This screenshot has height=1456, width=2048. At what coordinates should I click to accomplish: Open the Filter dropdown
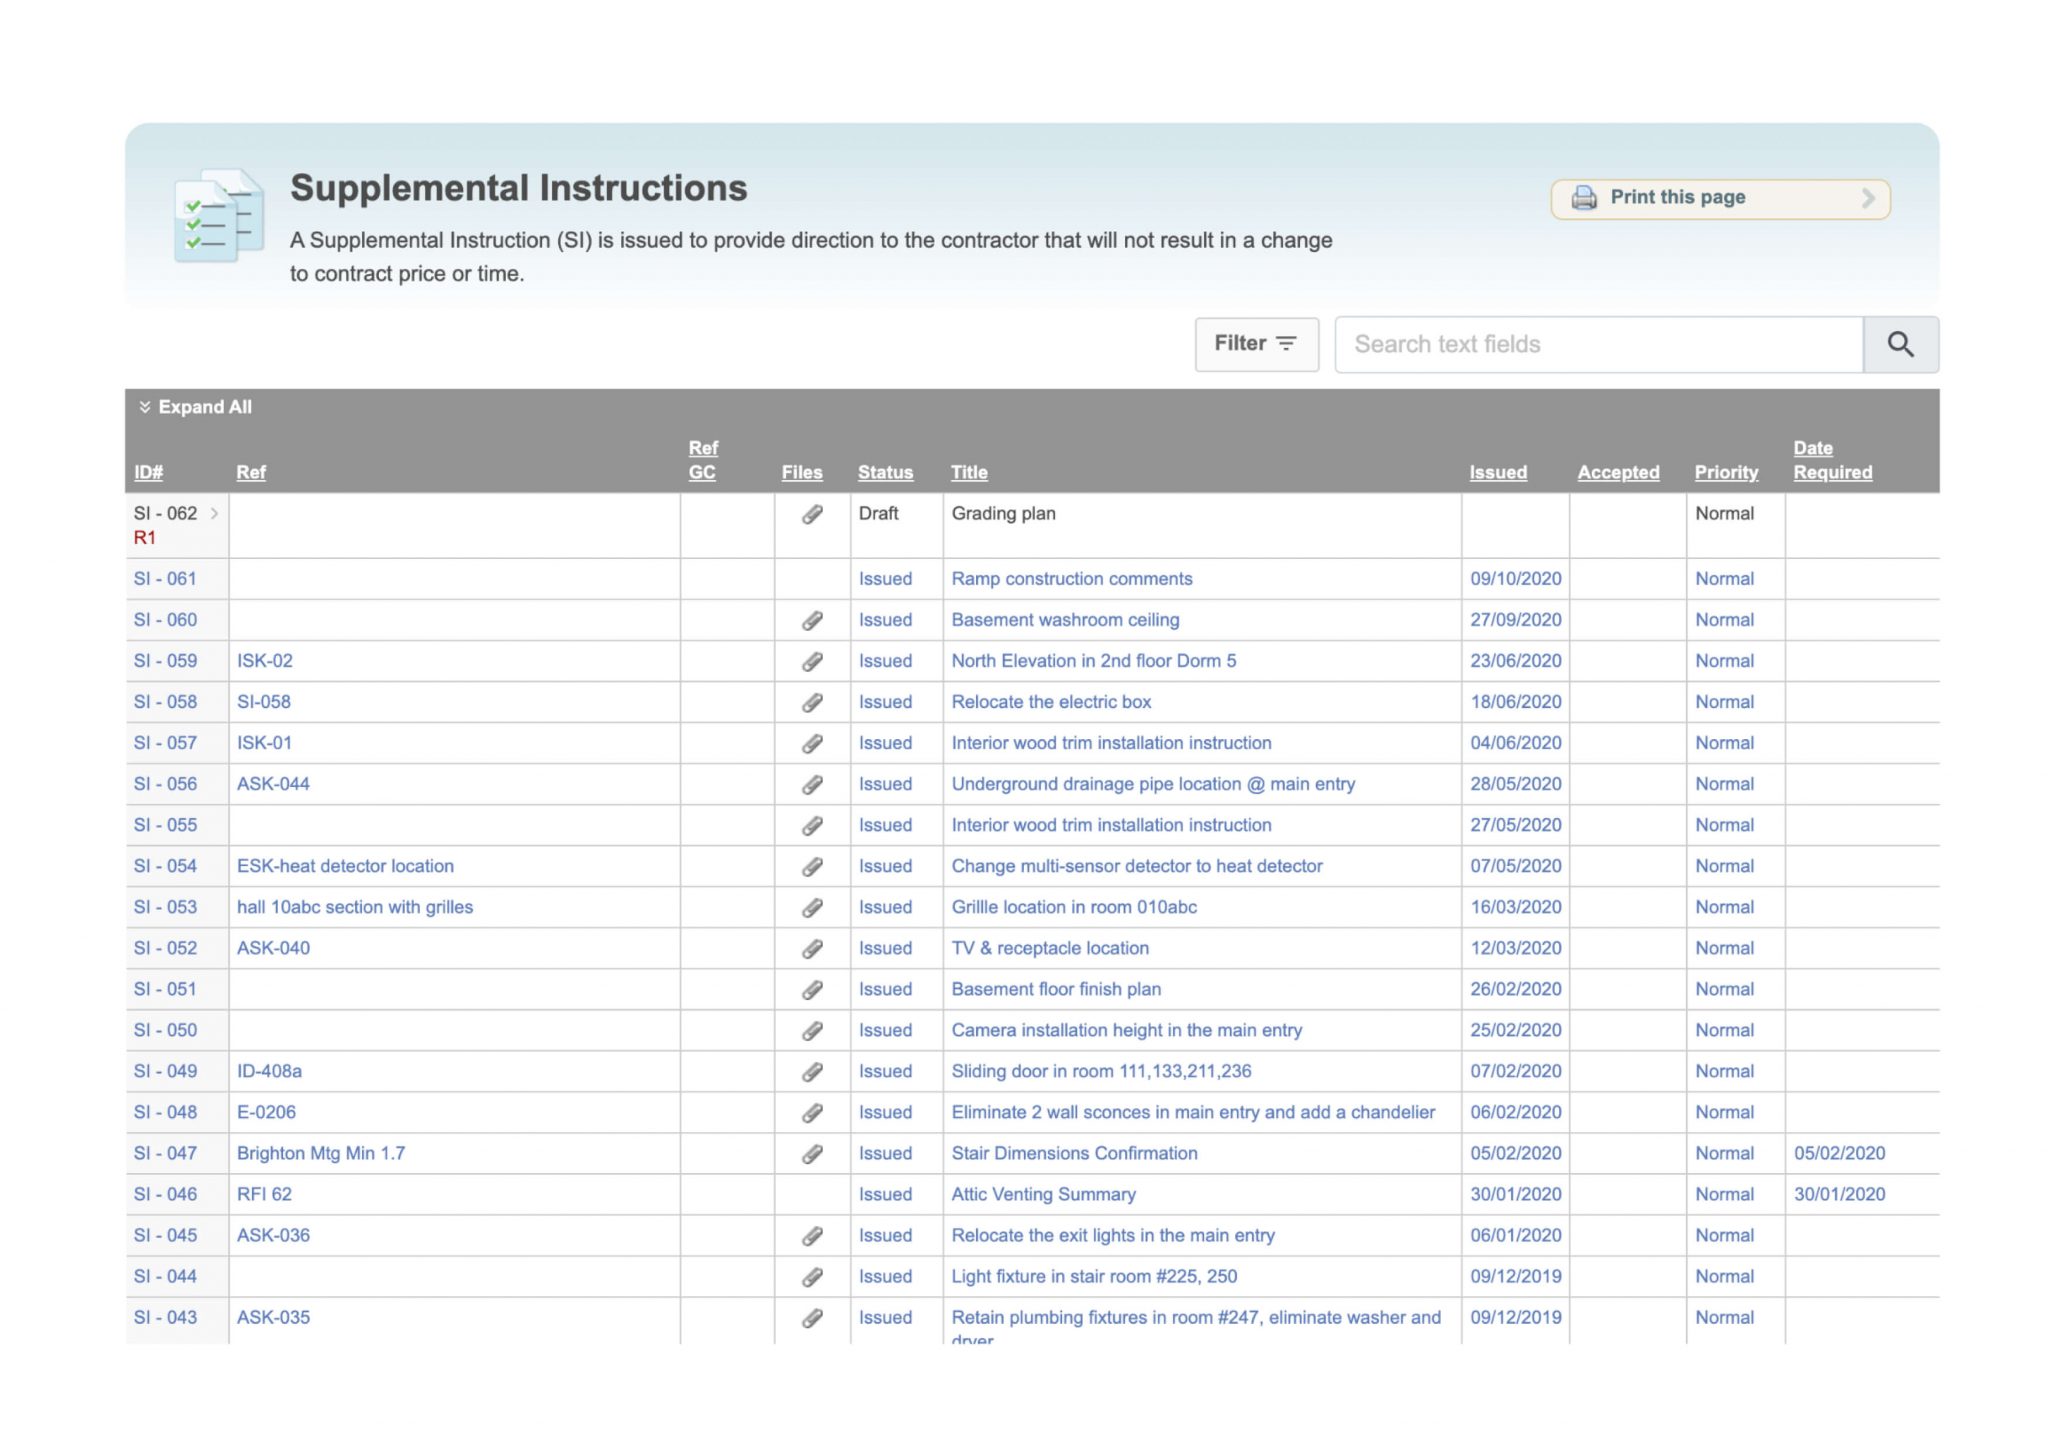tap(1256, 343)
